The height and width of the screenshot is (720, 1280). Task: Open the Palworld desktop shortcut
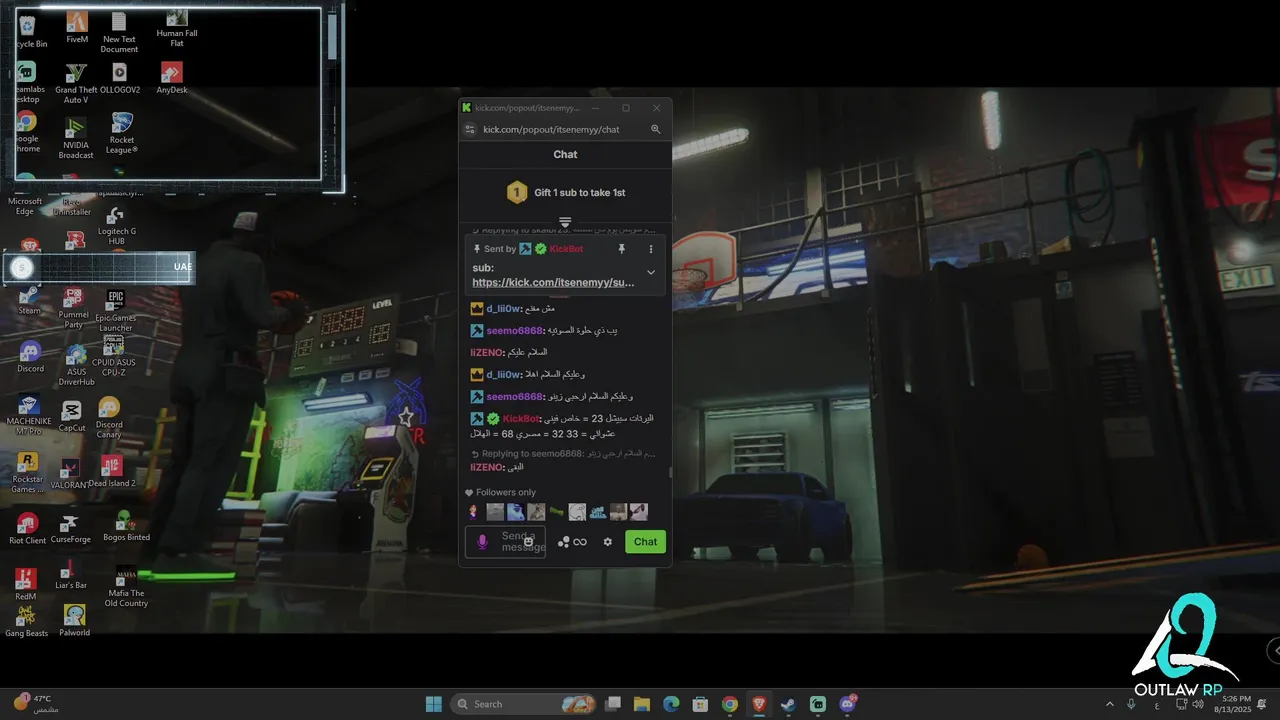click(x=74, y=621)
